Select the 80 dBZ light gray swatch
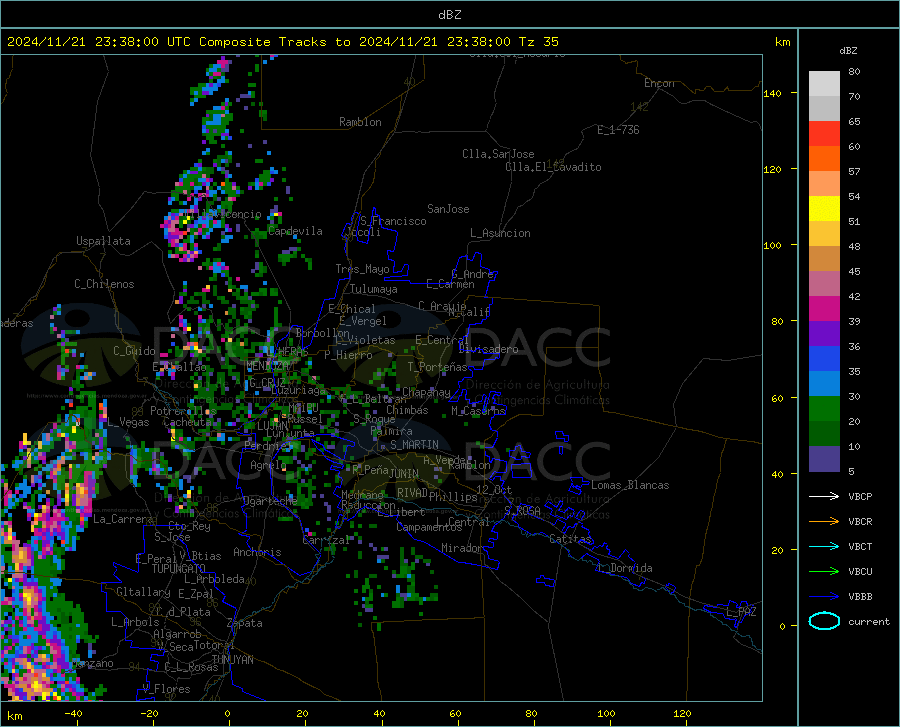The width and height of the screenshot is (900, 727). [824, 84]
